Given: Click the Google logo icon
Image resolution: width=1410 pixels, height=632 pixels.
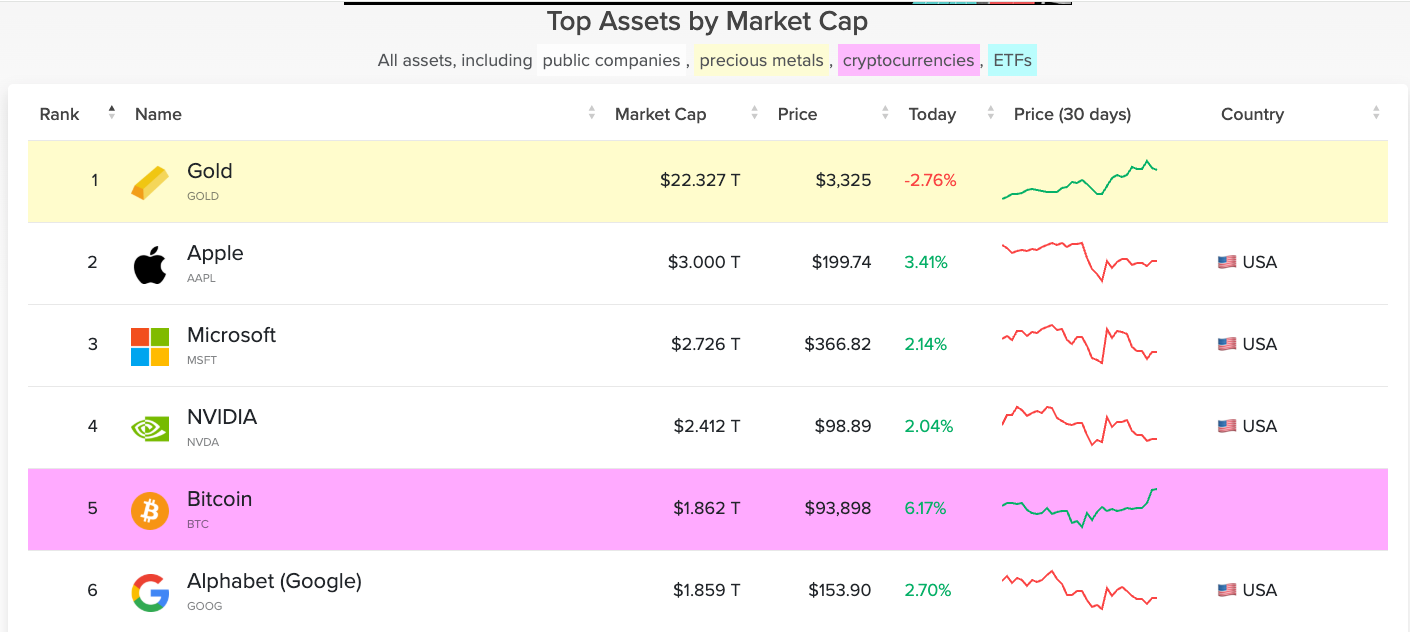Looking at the screenshot, I should pyautogui.click(x=150, y=592).
